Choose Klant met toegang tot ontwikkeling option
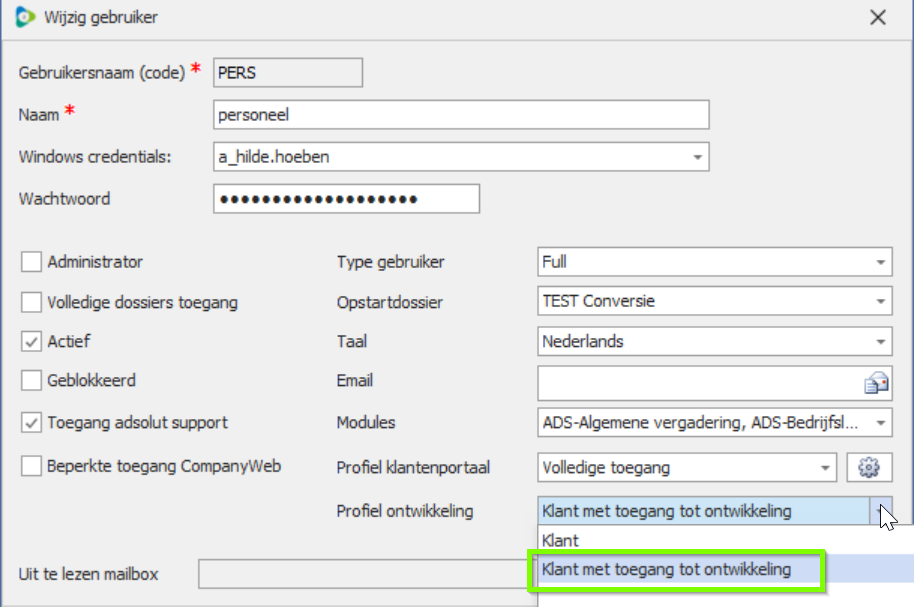The height and width of the screenshot is (607, 914). click(666, 570)
